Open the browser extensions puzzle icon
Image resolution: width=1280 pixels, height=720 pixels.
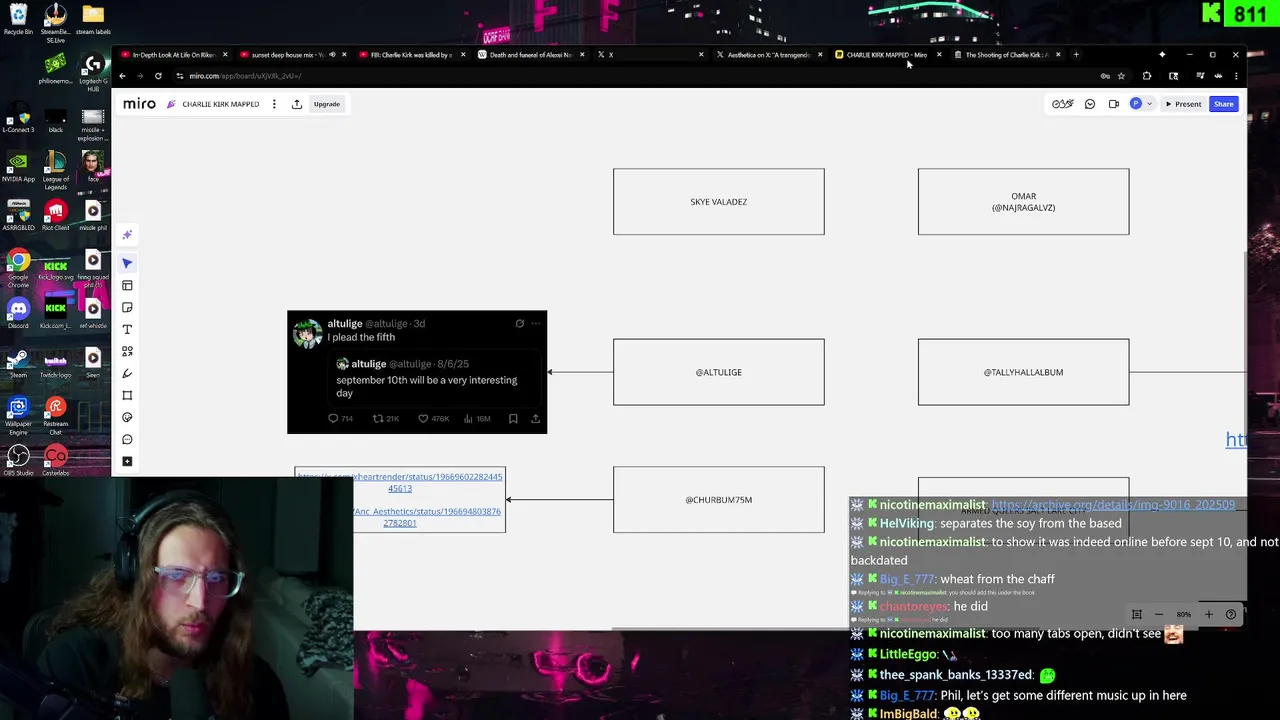click(1147, 76)
